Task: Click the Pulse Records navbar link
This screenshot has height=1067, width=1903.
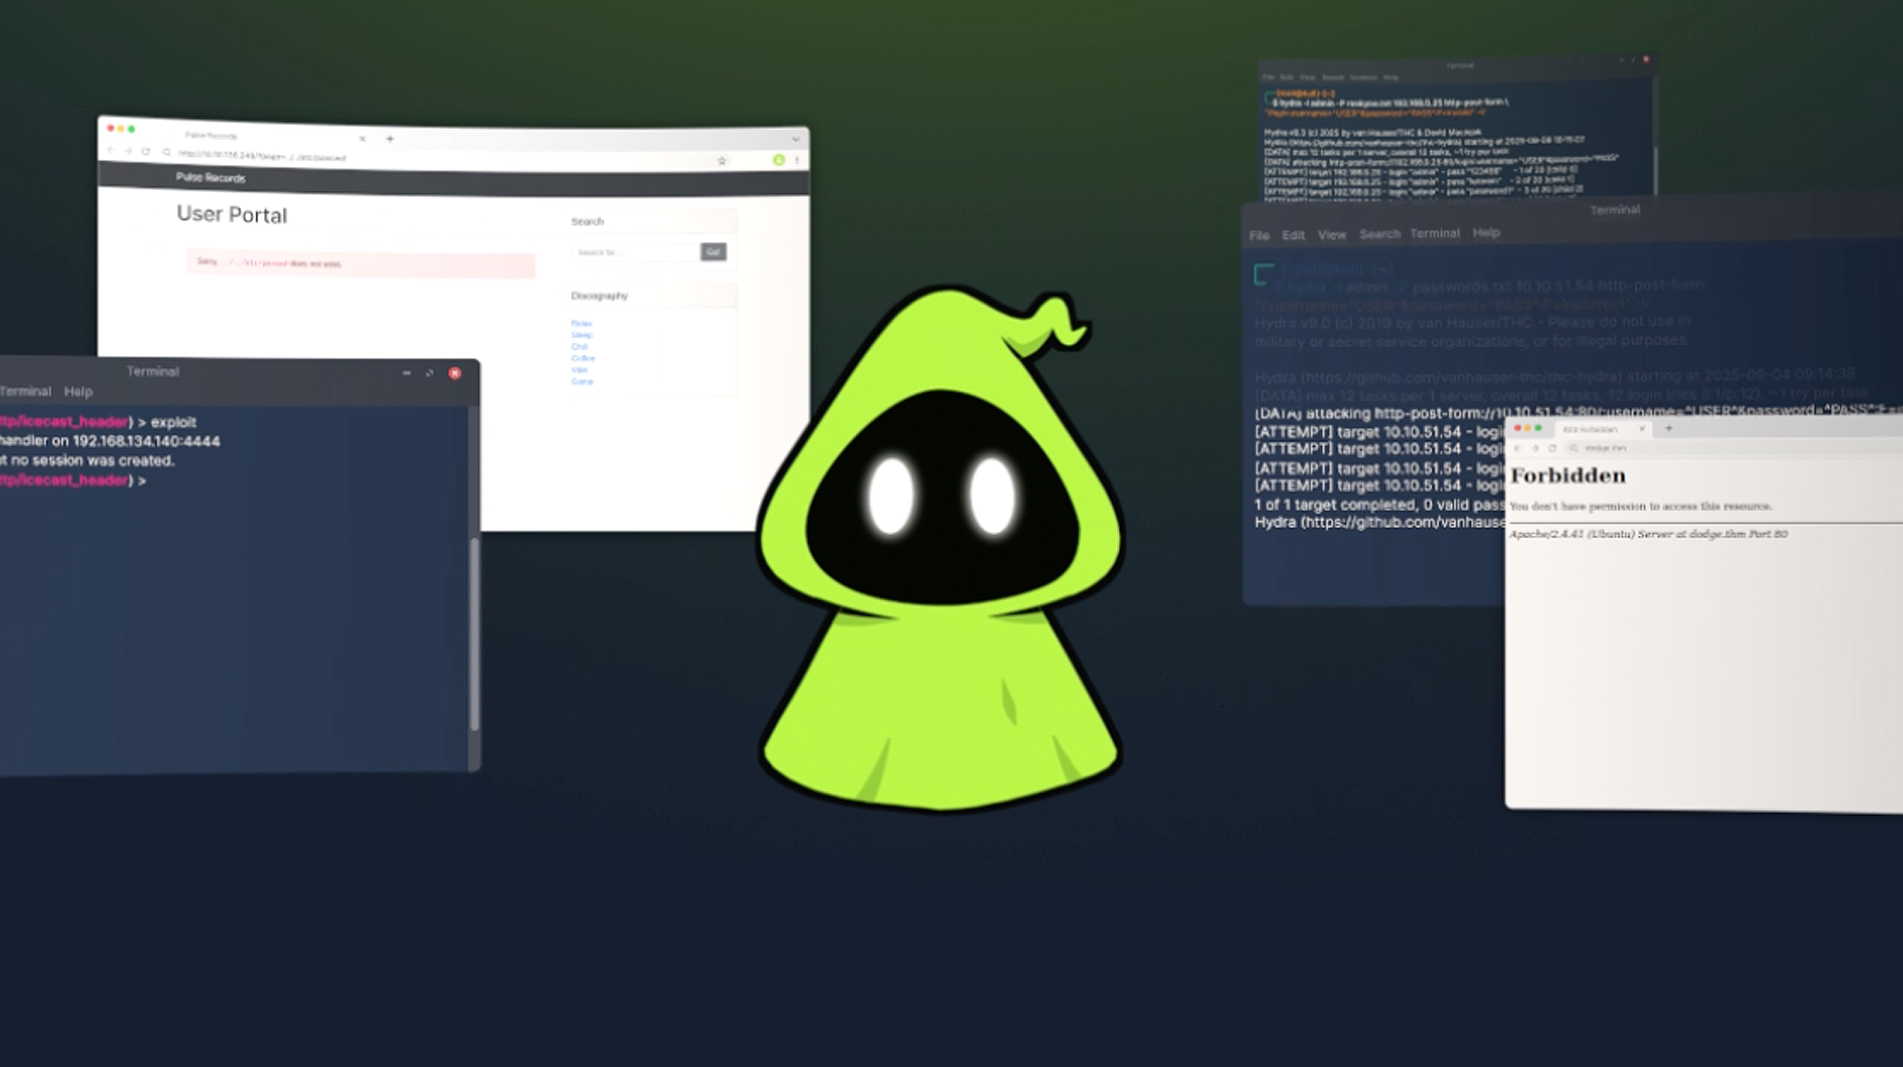Action: coord(210,177)
